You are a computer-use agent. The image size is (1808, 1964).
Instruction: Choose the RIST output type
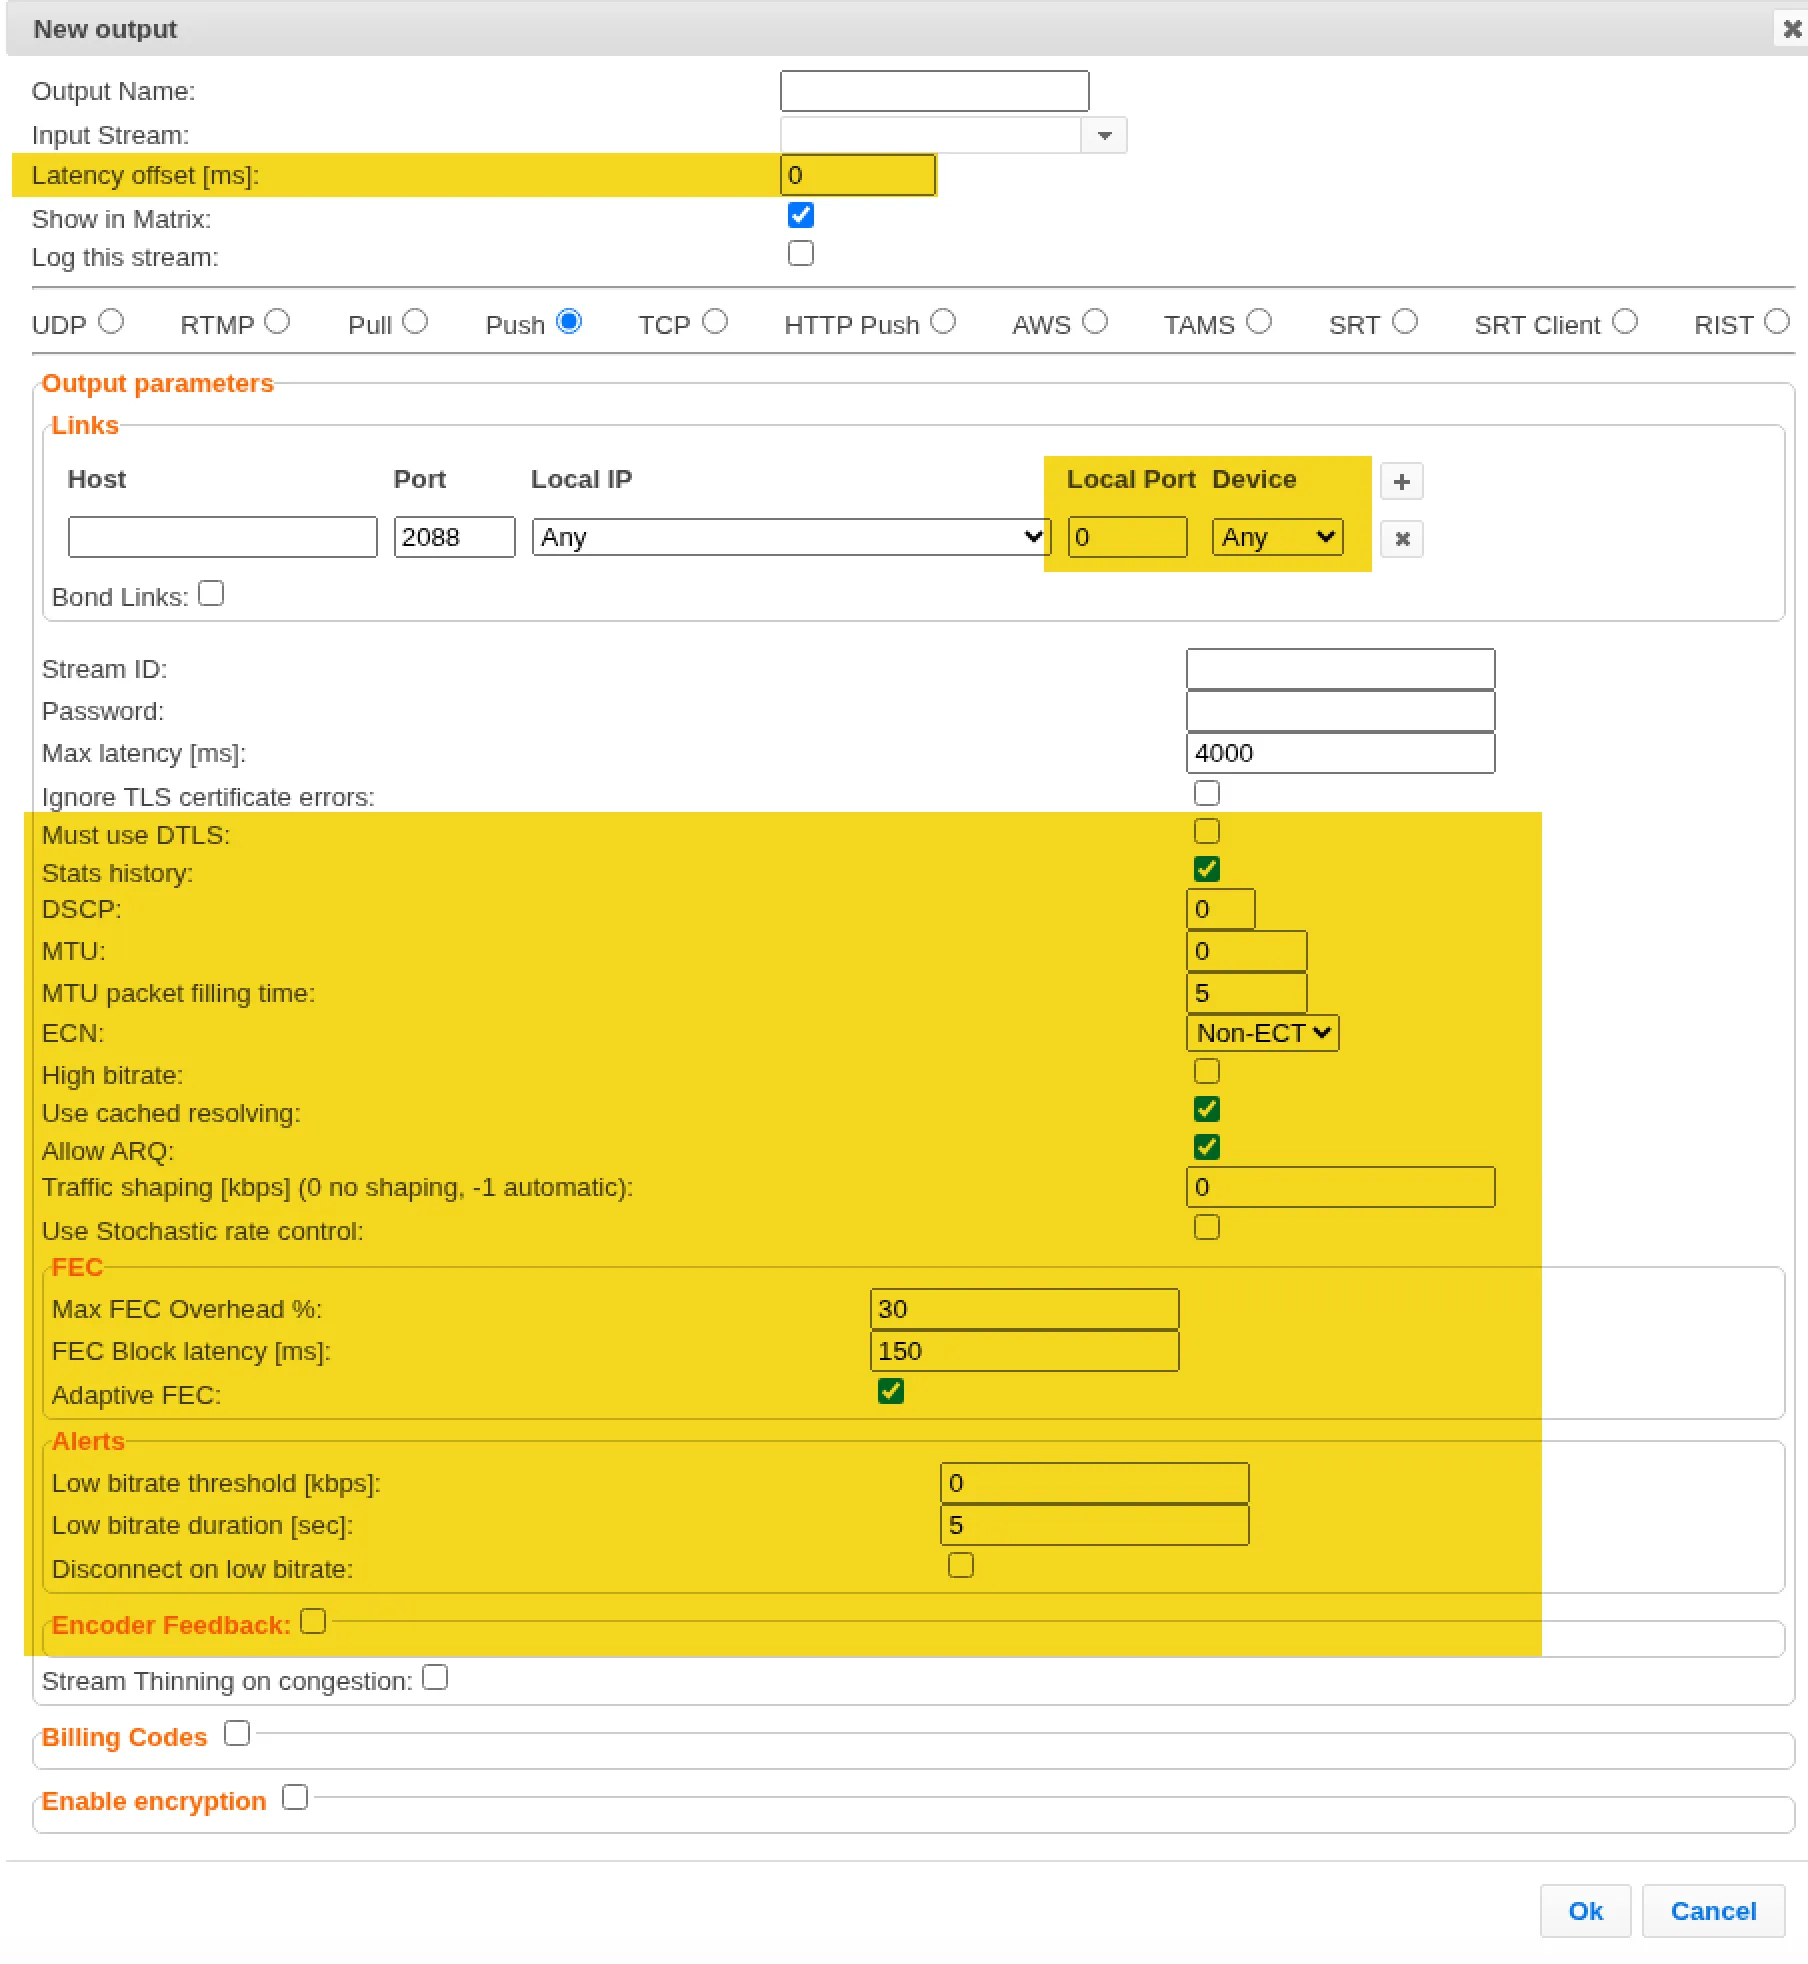coord(1777,321)
